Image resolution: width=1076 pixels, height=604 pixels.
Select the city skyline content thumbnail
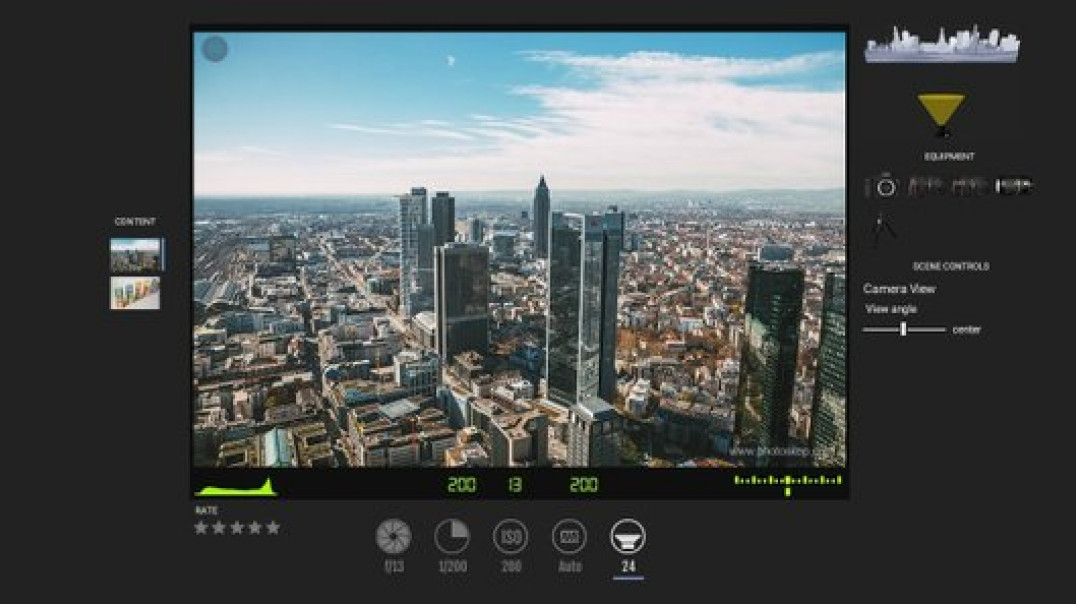[135, 255]
